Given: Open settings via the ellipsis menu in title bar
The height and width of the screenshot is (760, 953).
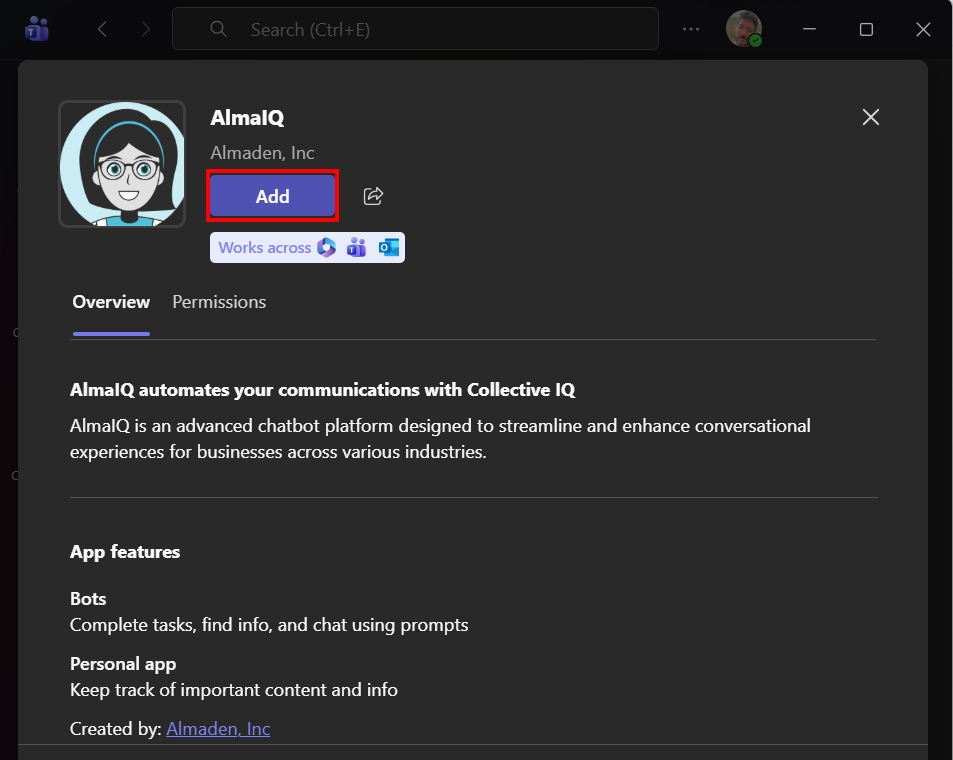Looking at the screenshot, I should tap(690, 29).
